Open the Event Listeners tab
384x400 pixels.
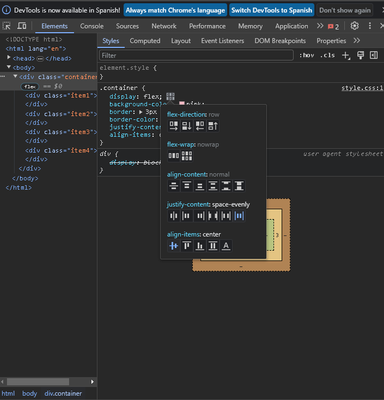[222, 41]
